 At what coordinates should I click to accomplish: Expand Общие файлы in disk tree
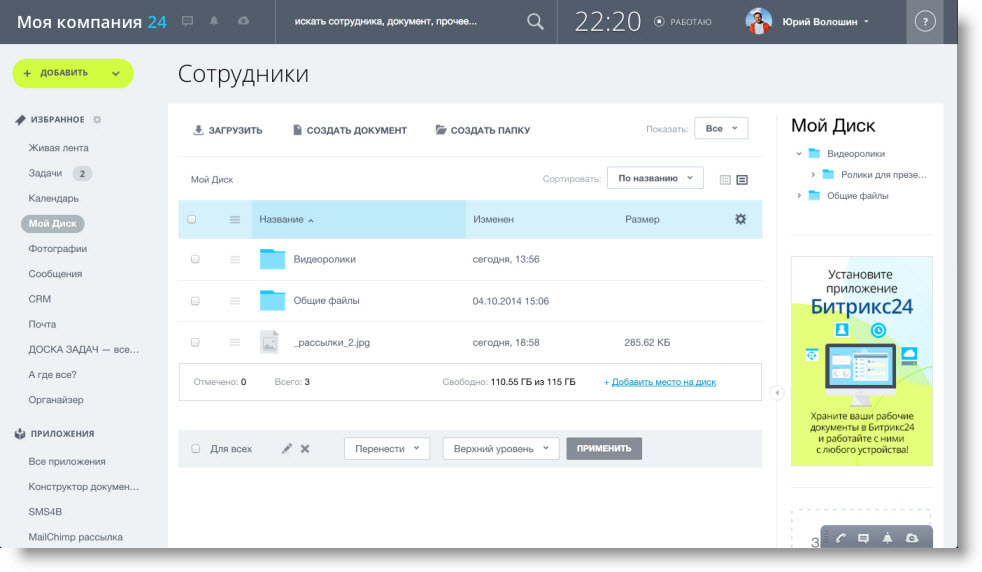pos(799,196)
